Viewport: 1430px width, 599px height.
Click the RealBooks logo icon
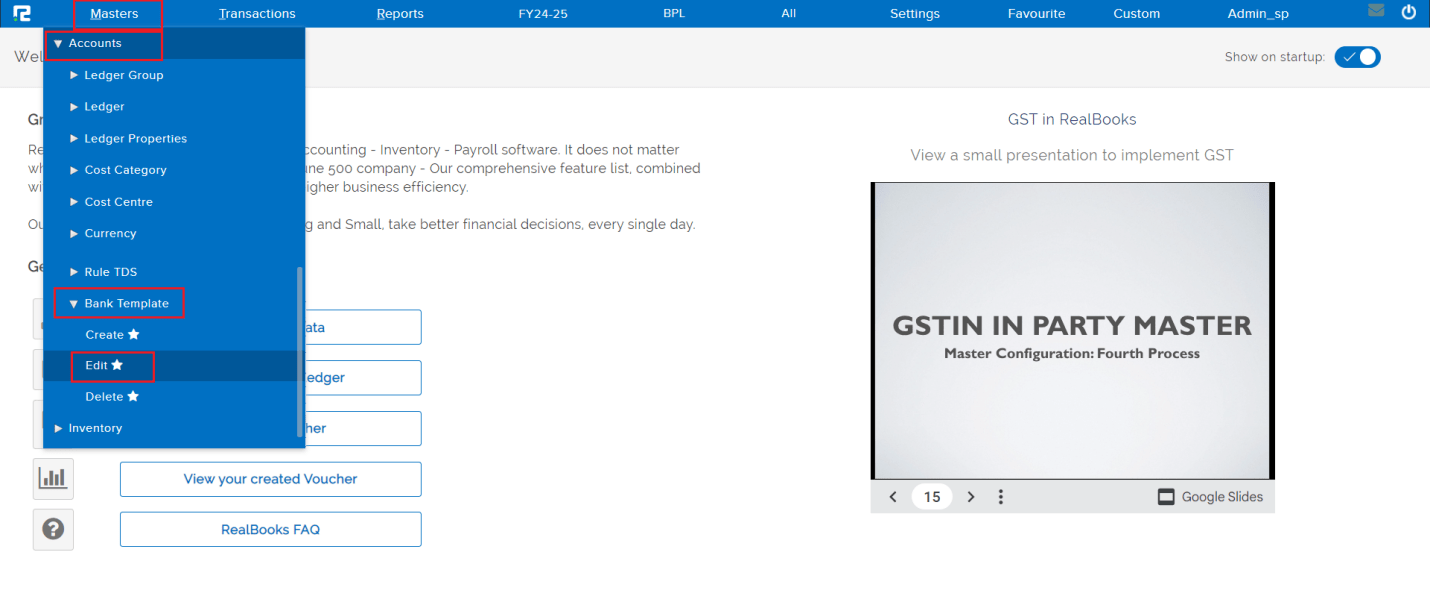(x=22, y=13)
